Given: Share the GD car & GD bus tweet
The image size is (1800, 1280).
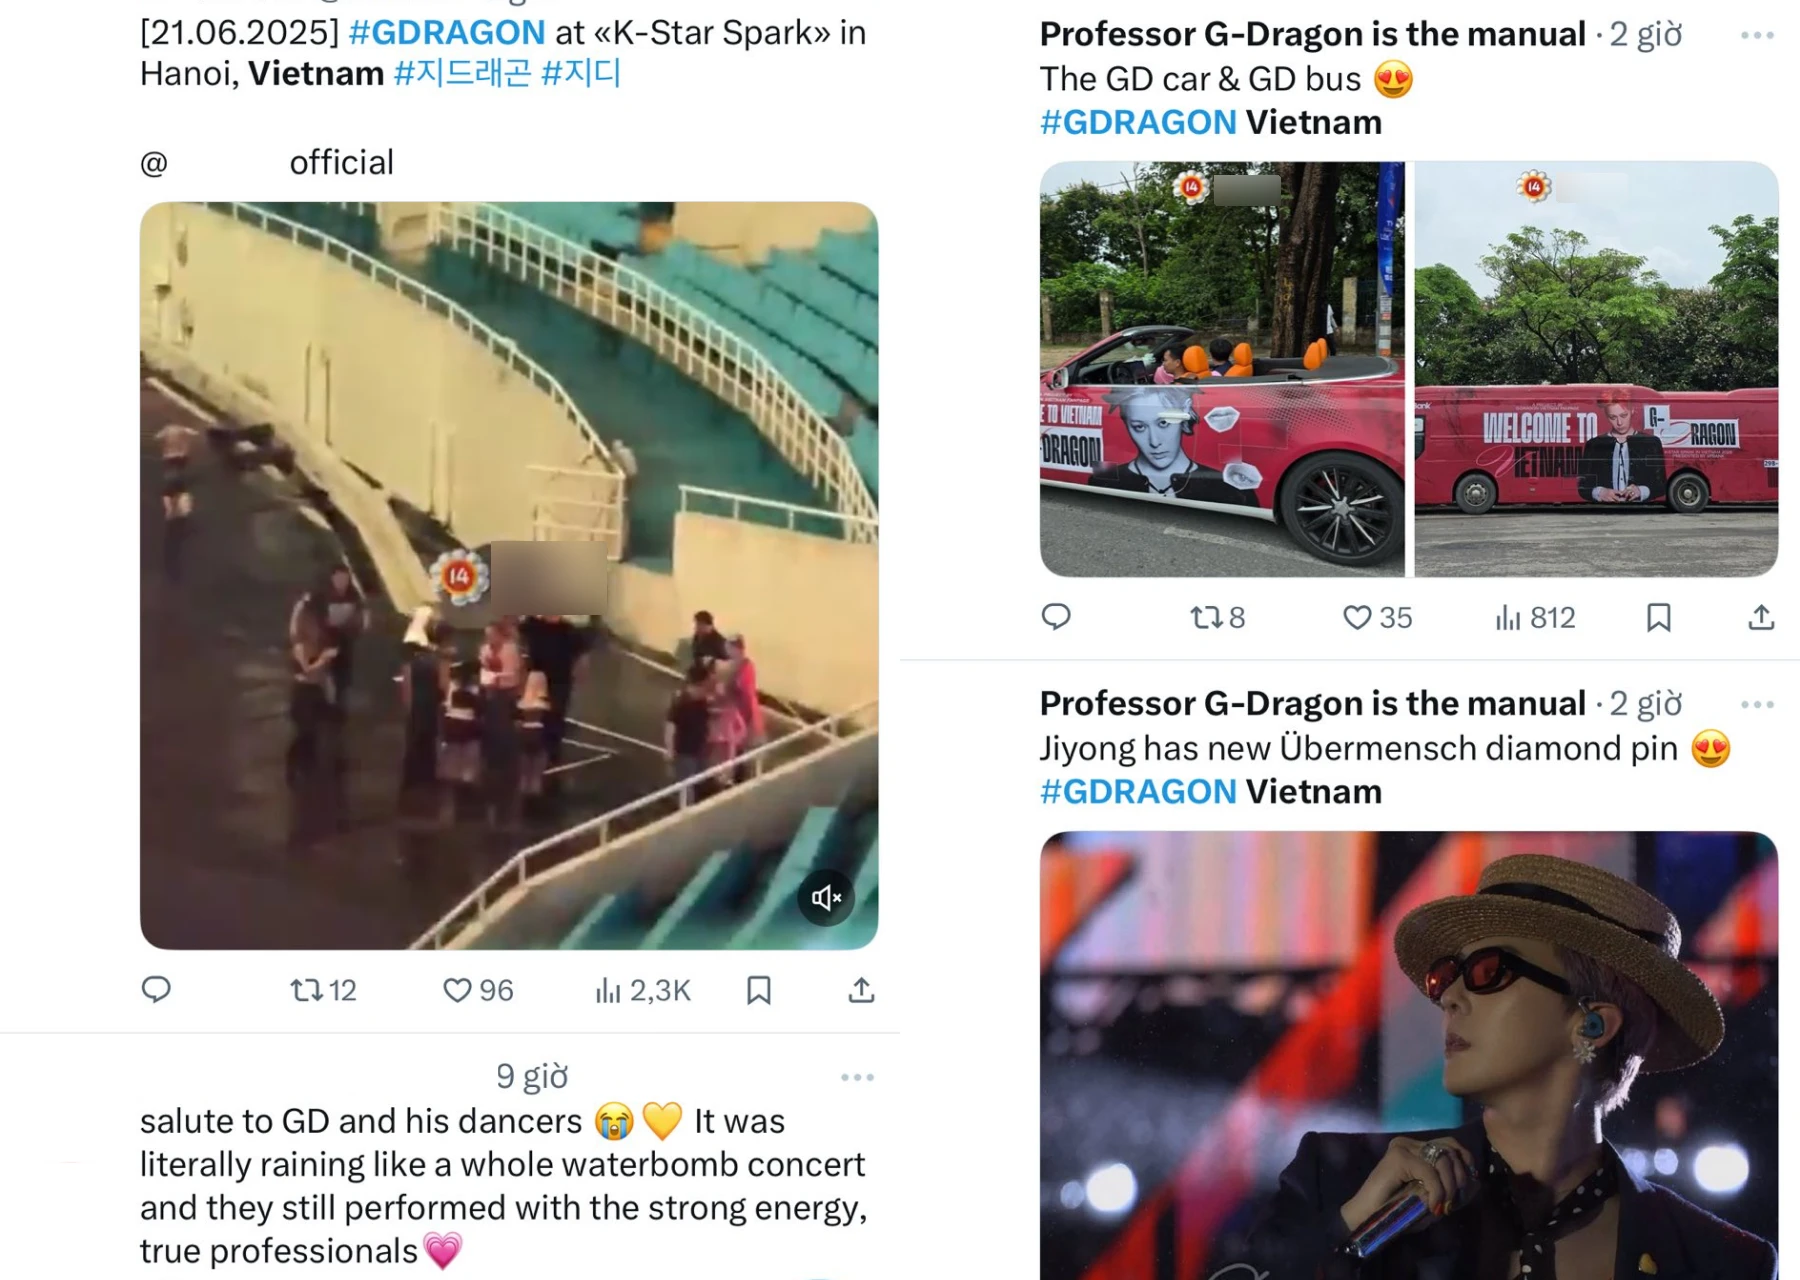Looking at the screenshot, I should 1761,617.
